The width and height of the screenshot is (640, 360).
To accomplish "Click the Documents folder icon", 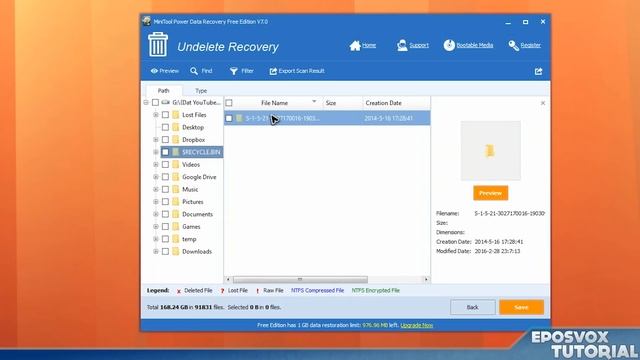I will coord(176,214).
